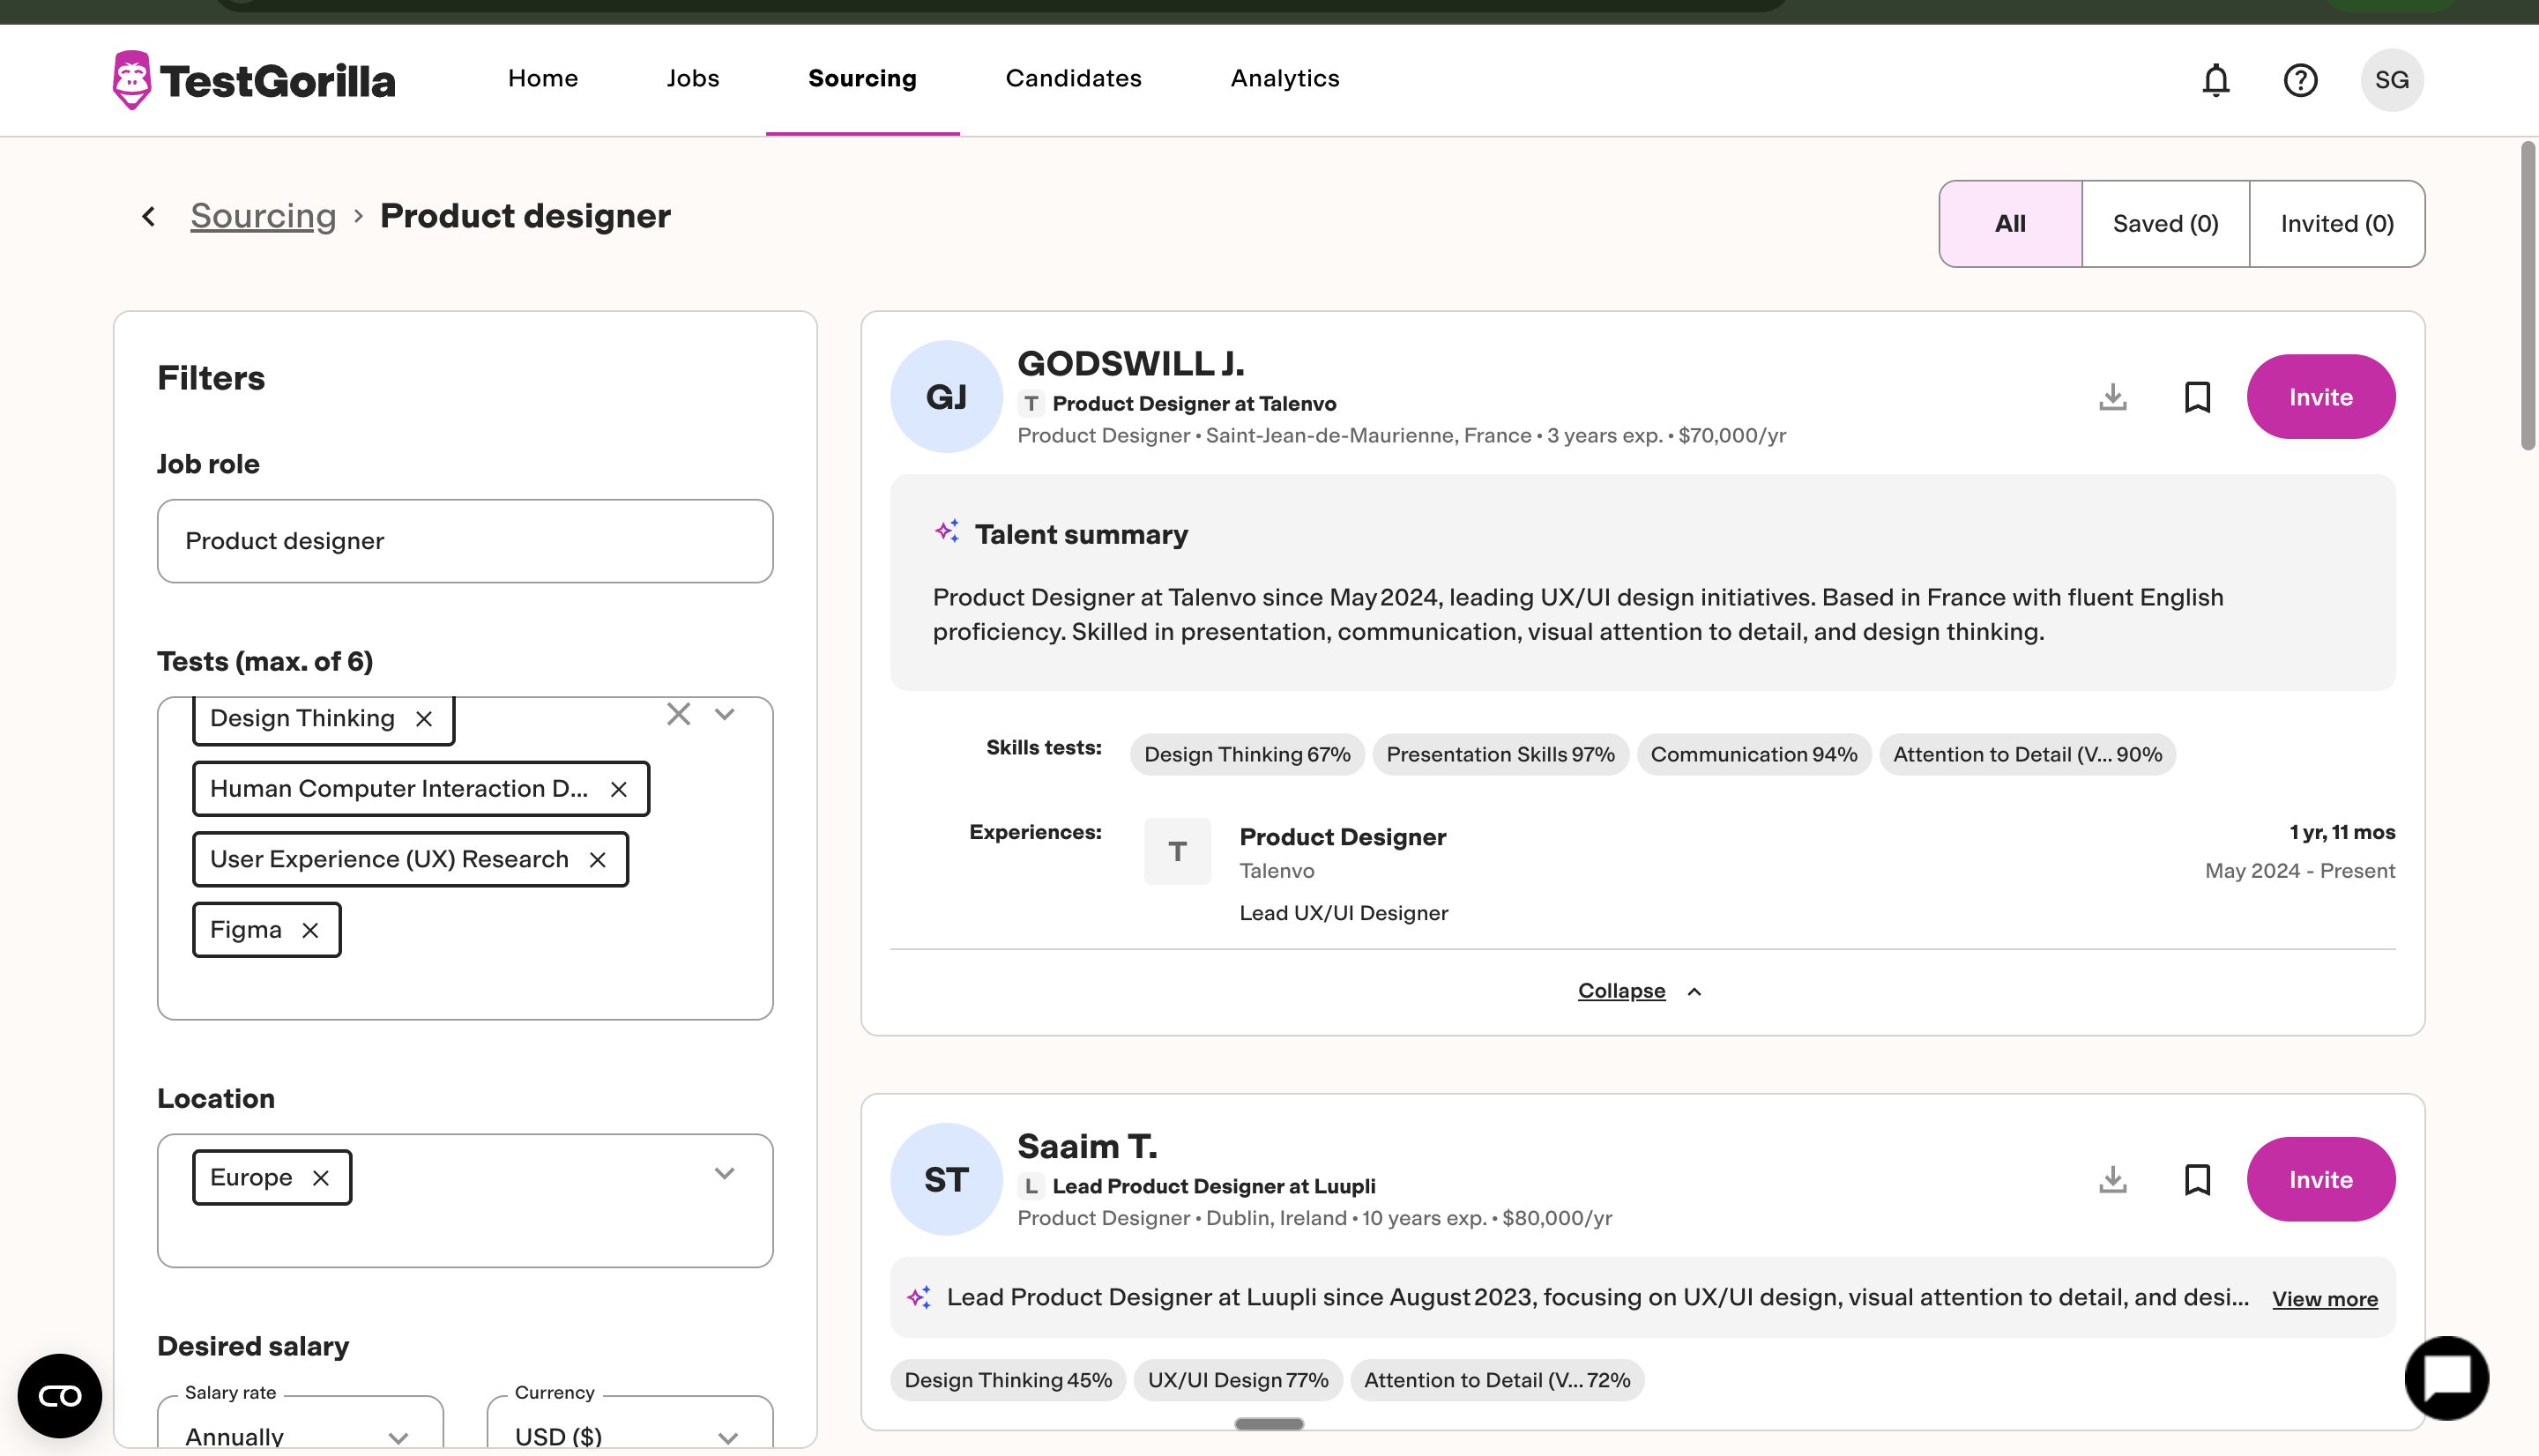Click the Communication 94% skill chip
The image size is (2539, 1456).
(x=1754, y=755)
